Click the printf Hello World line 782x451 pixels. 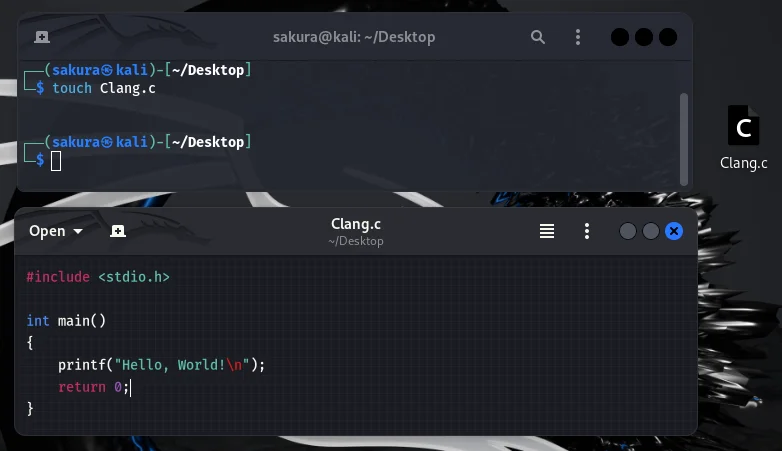point(161,365)
